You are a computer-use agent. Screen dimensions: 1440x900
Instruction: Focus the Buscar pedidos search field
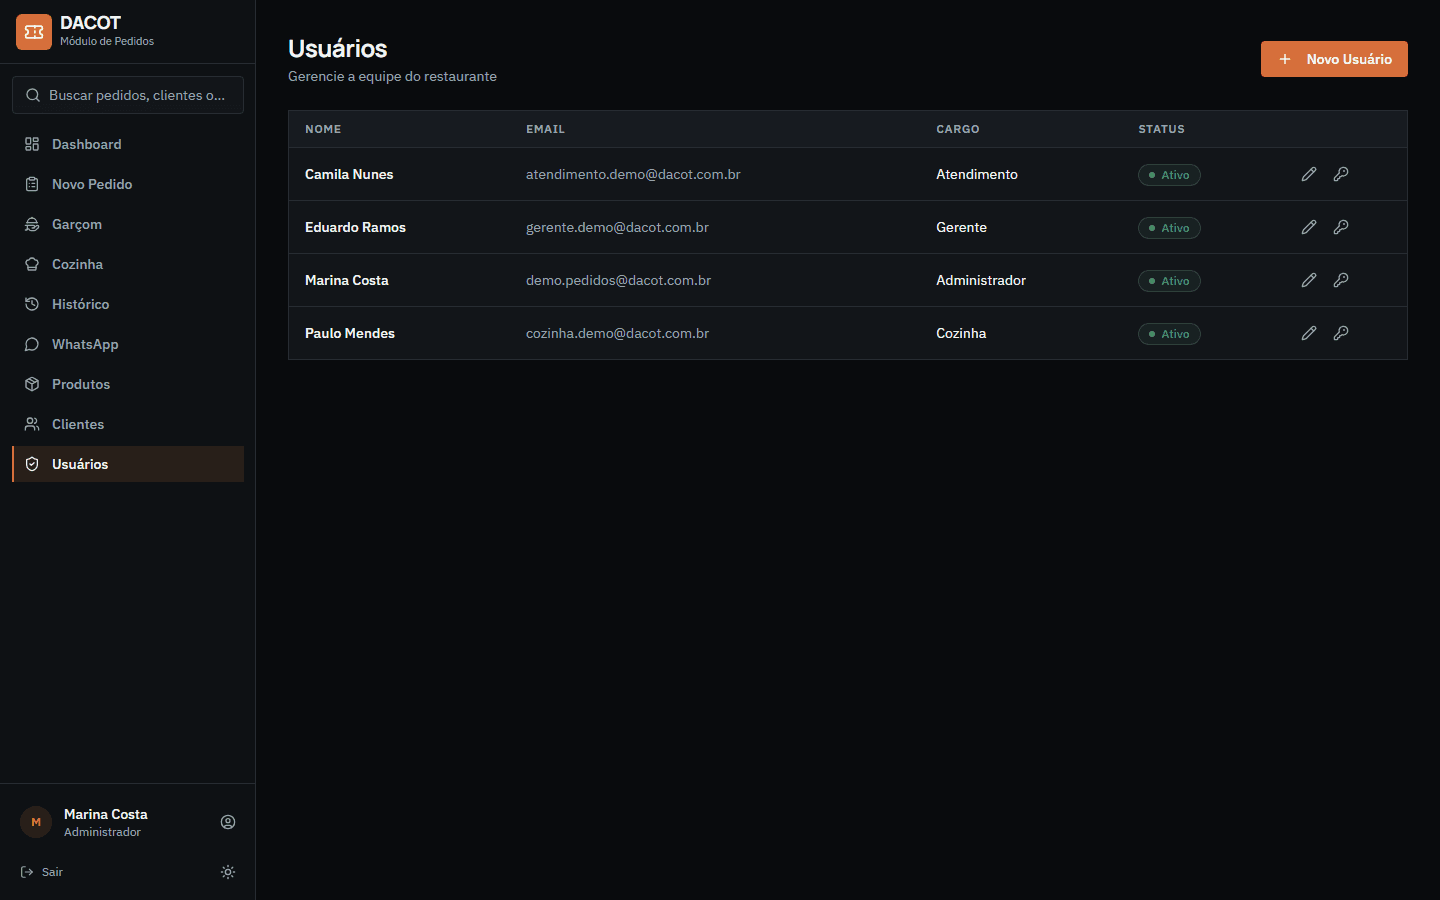(128, 95)
